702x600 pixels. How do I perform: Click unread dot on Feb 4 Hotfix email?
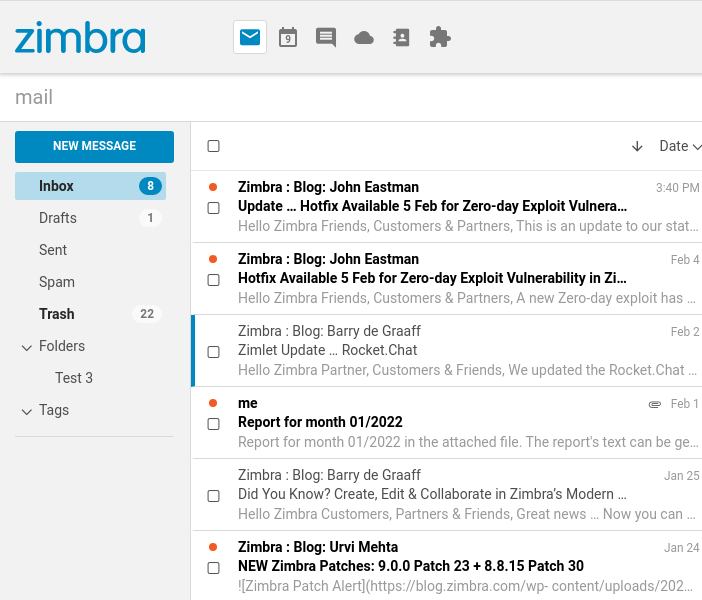click(x=213, y=259)
